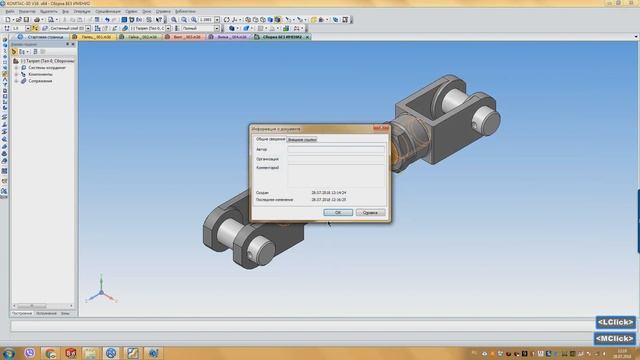
Task: Switch to Исполнения tab under tree
Action: tap(46, 313)
